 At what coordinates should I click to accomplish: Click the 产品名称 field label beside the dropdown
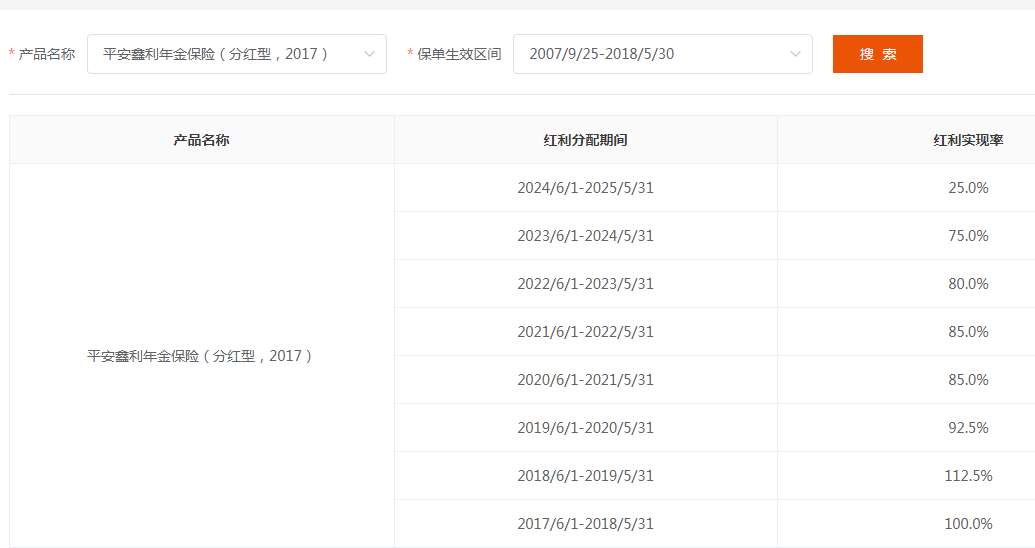pyautogui.click(x=47, y=54)
